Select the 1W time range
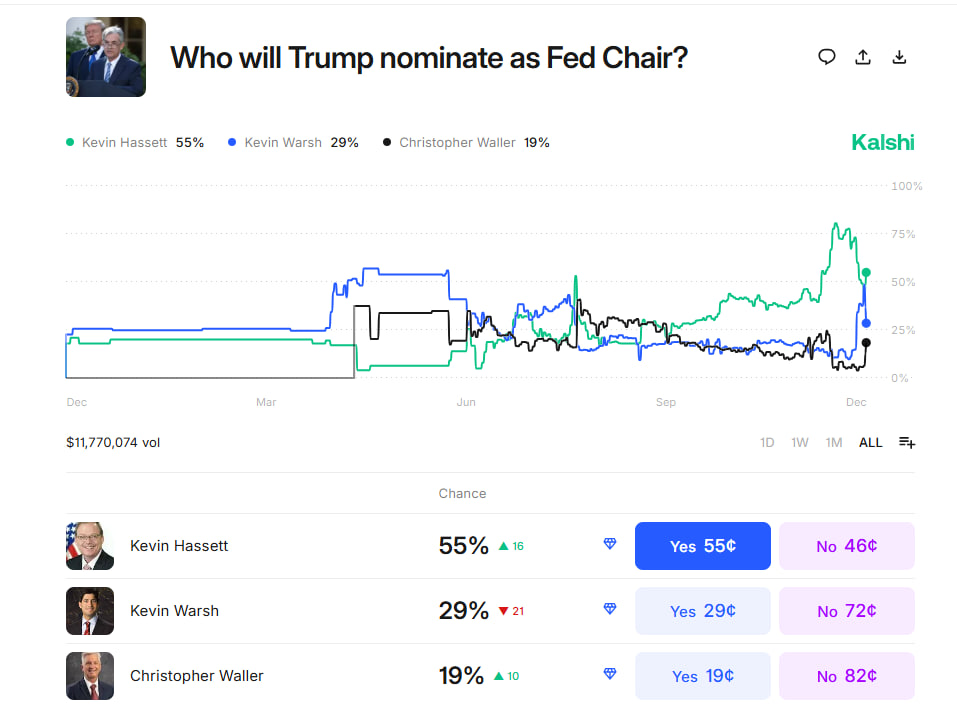The image size is (957, 706). coord(800,442)
